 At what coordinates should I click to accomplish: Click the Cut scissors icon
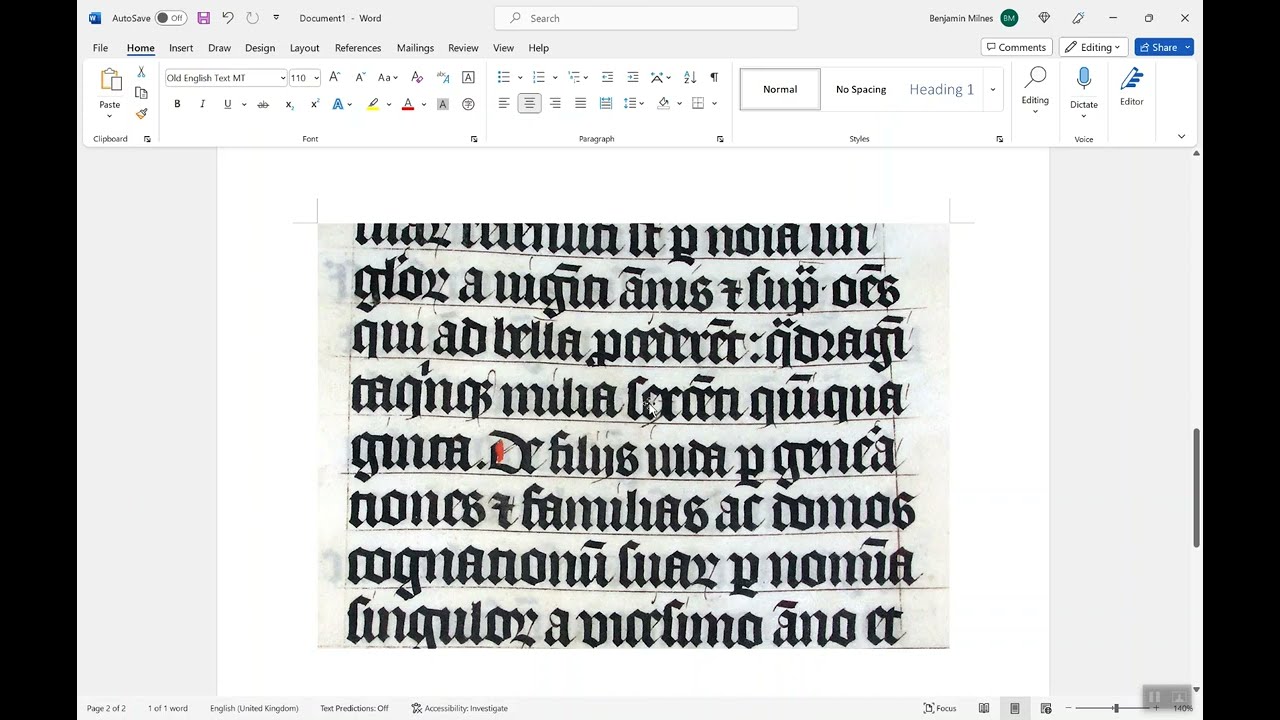coord(141,73)
